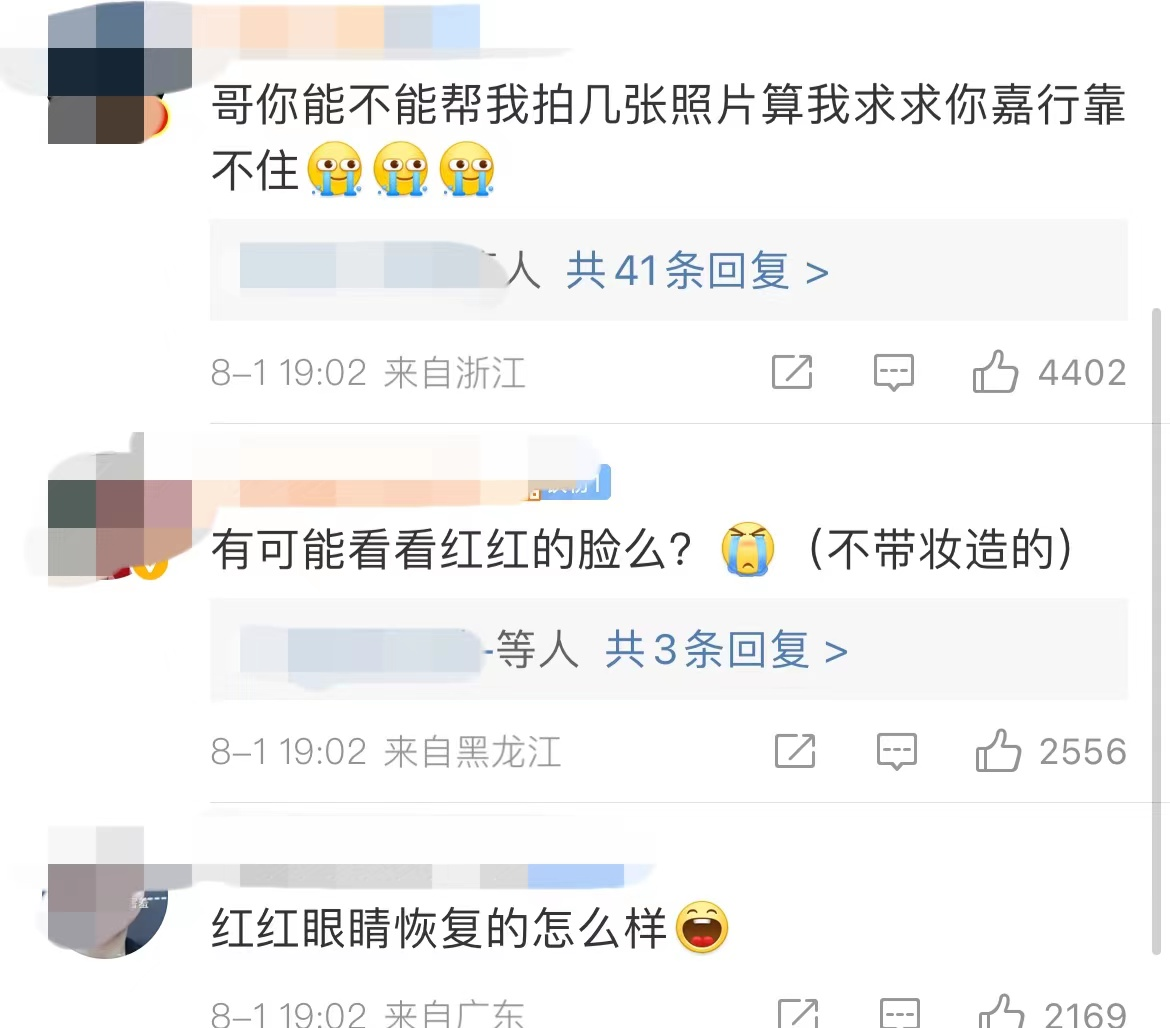Share the comment posted from 广东
1170x1028 pixels.
(x=798, y=1013)
